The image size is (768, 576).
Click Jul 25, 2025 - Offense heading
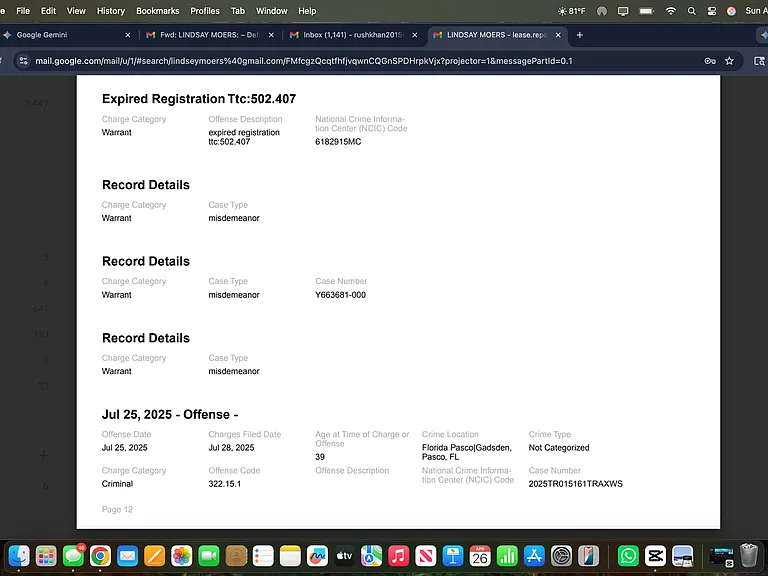tap(170, 414)
